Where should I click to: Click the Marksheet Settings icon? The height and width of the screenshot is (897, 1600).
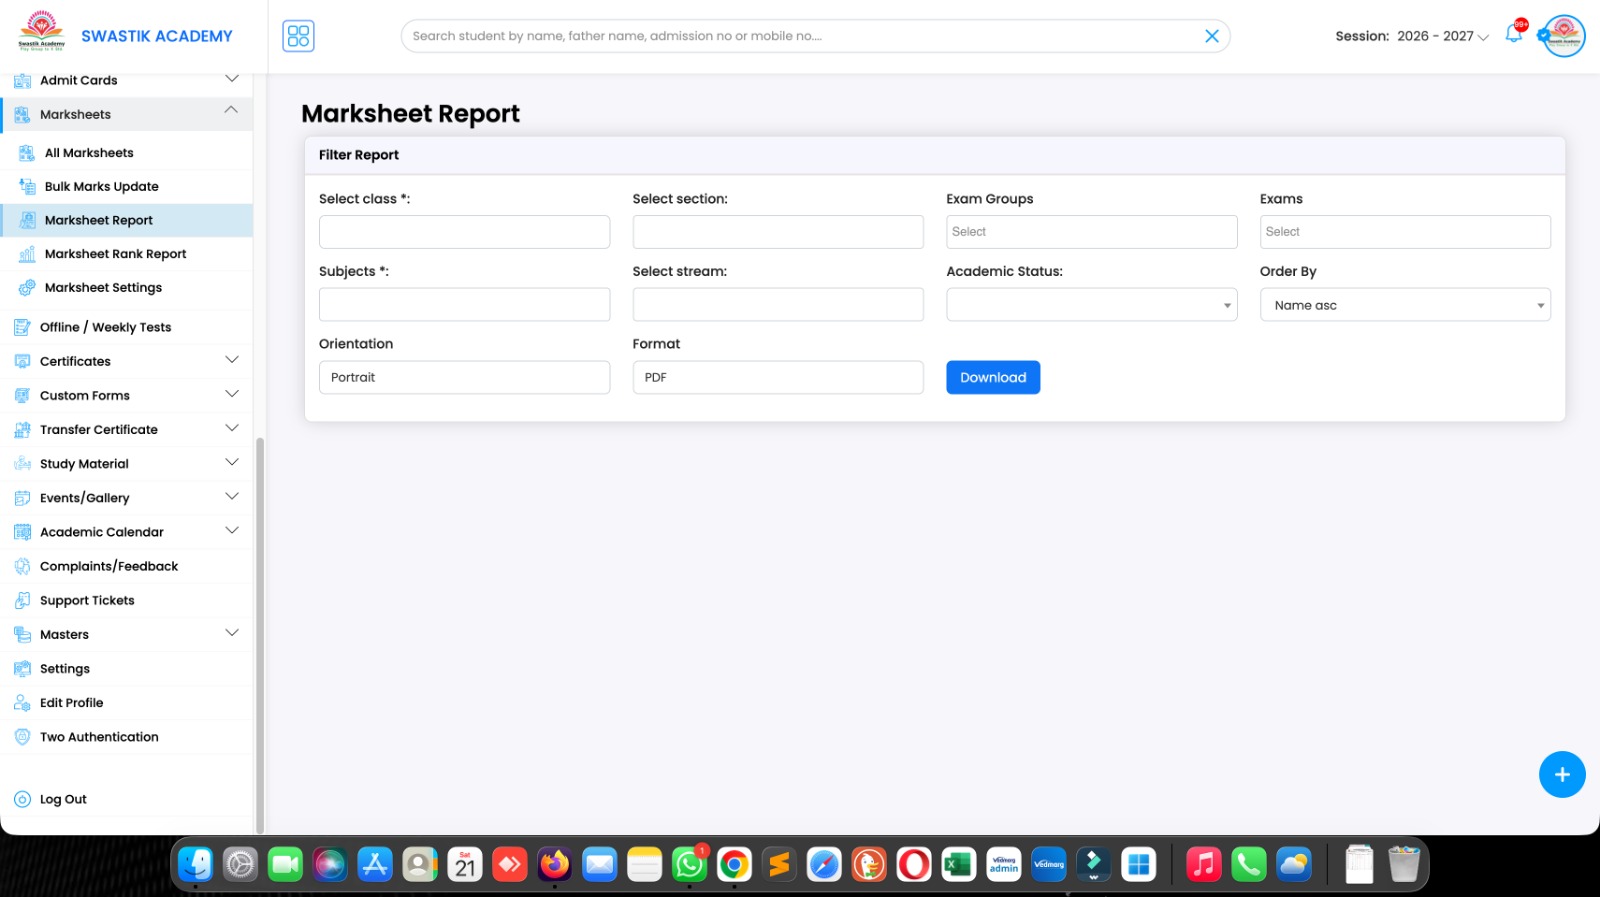pyautogui.click(x=27, y=288)
